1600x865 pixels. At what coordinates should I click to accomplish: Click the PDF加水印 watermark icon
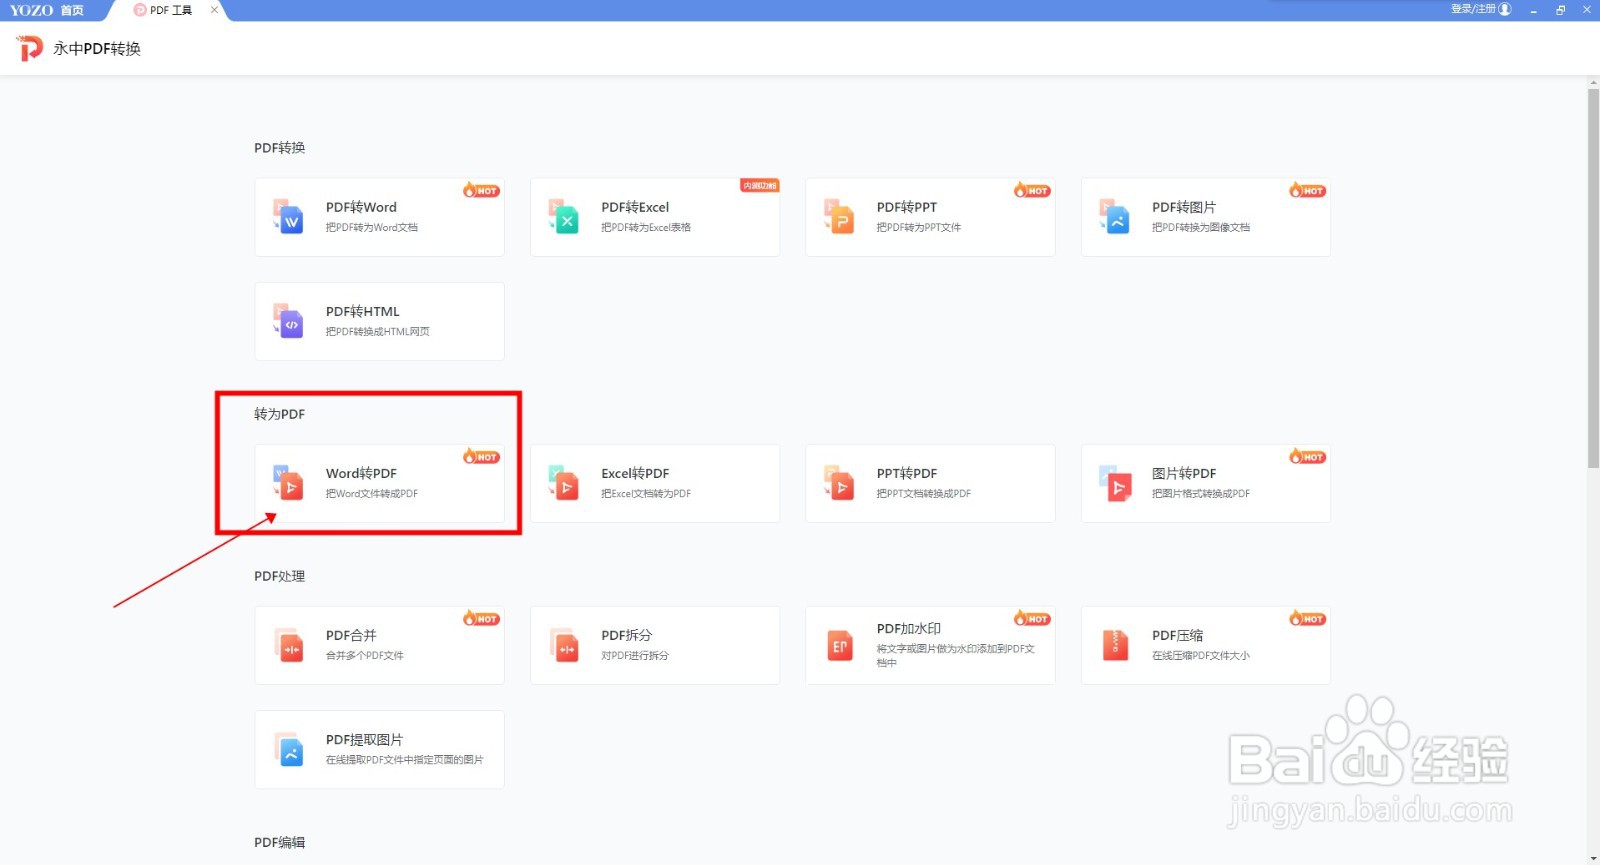tap(839, 645)
